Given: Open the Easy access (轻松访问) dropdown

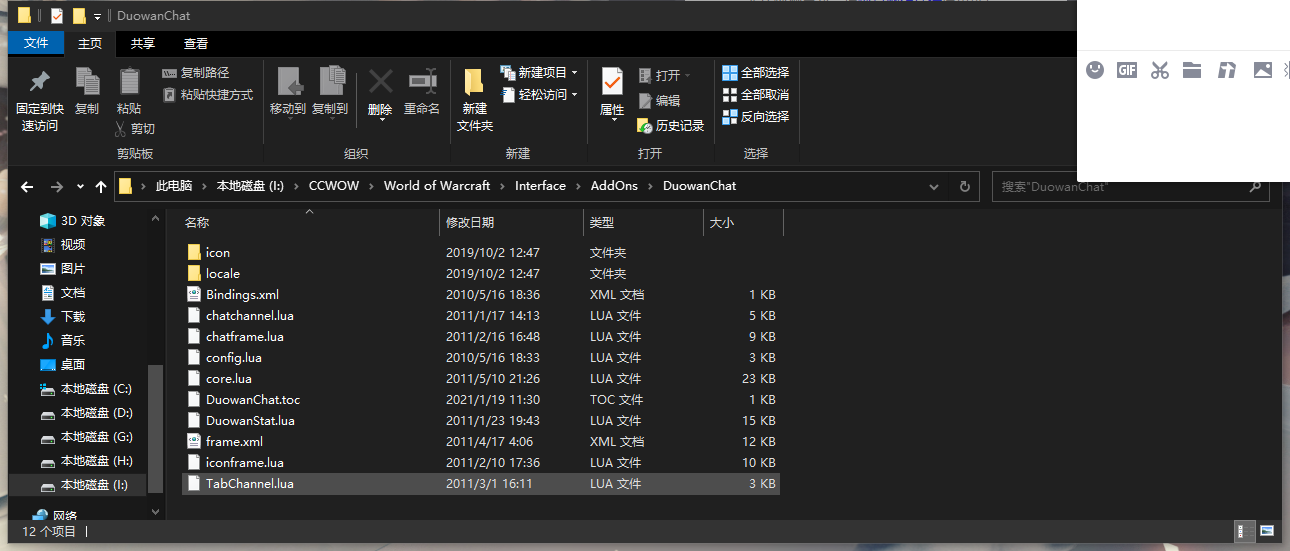Looking at the screenshot, I should tap(539, 95).
